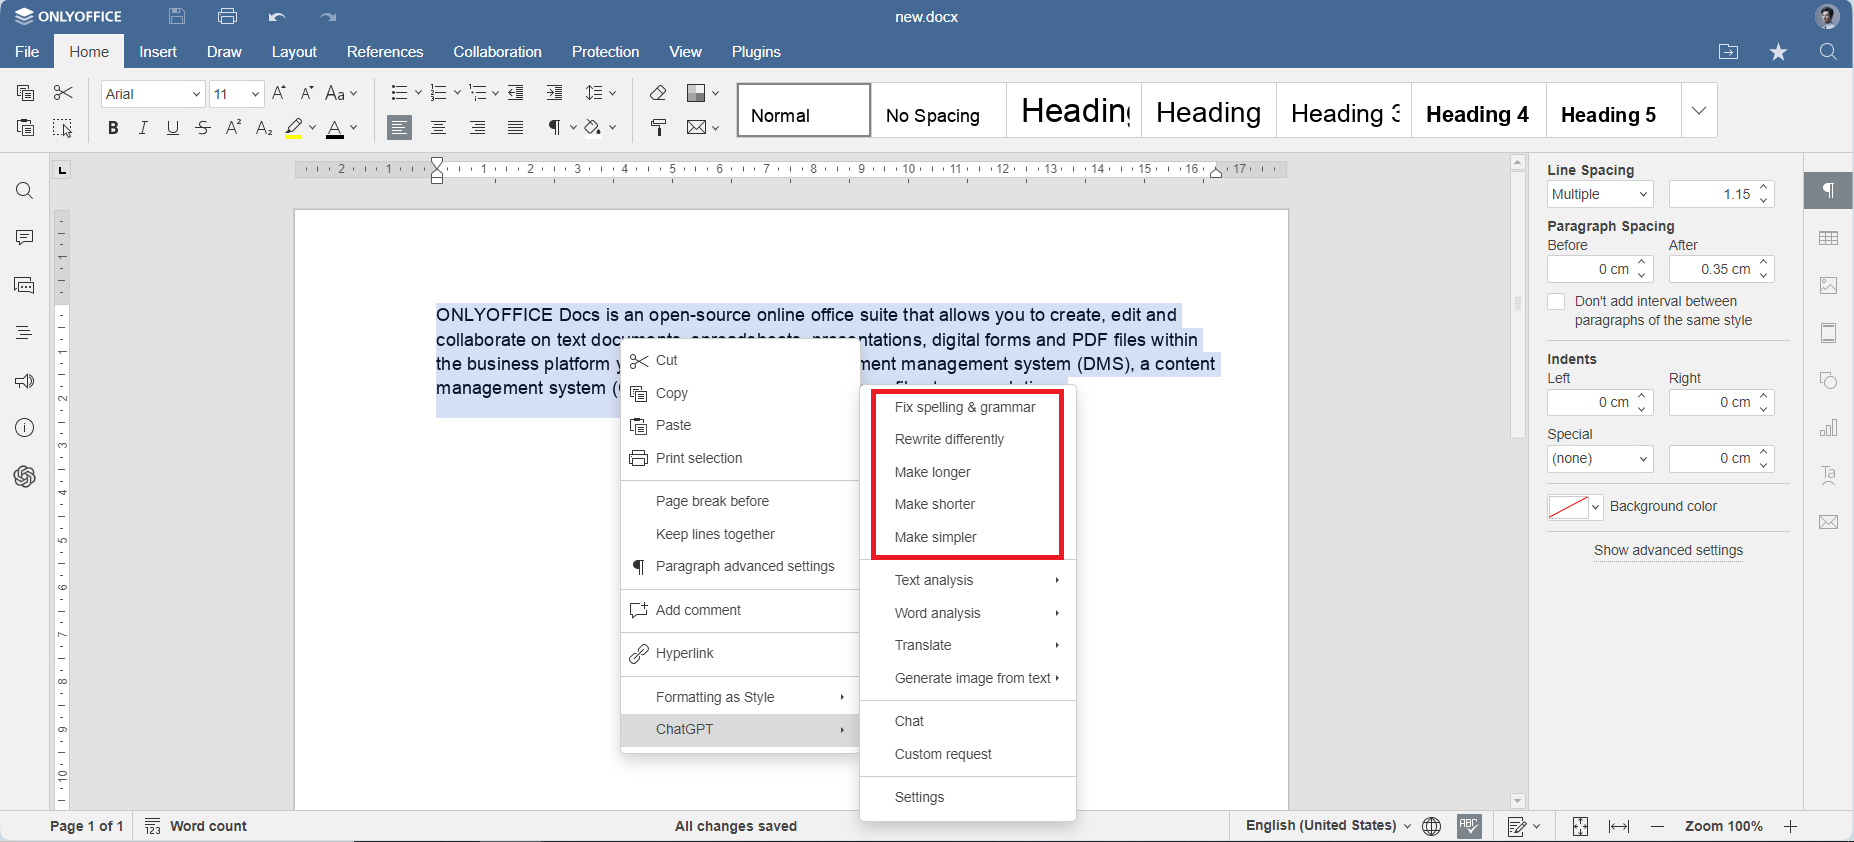Open the Plugins tab
The height and width of the screenshot is (842, 1854).
[756, 52]
